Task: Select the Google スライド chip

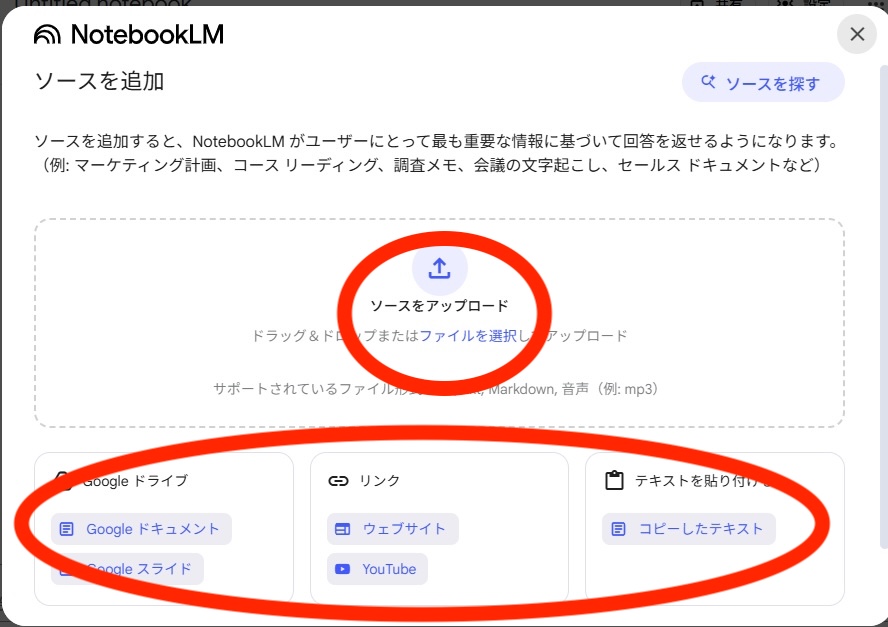Action: [x=127, y=569]
